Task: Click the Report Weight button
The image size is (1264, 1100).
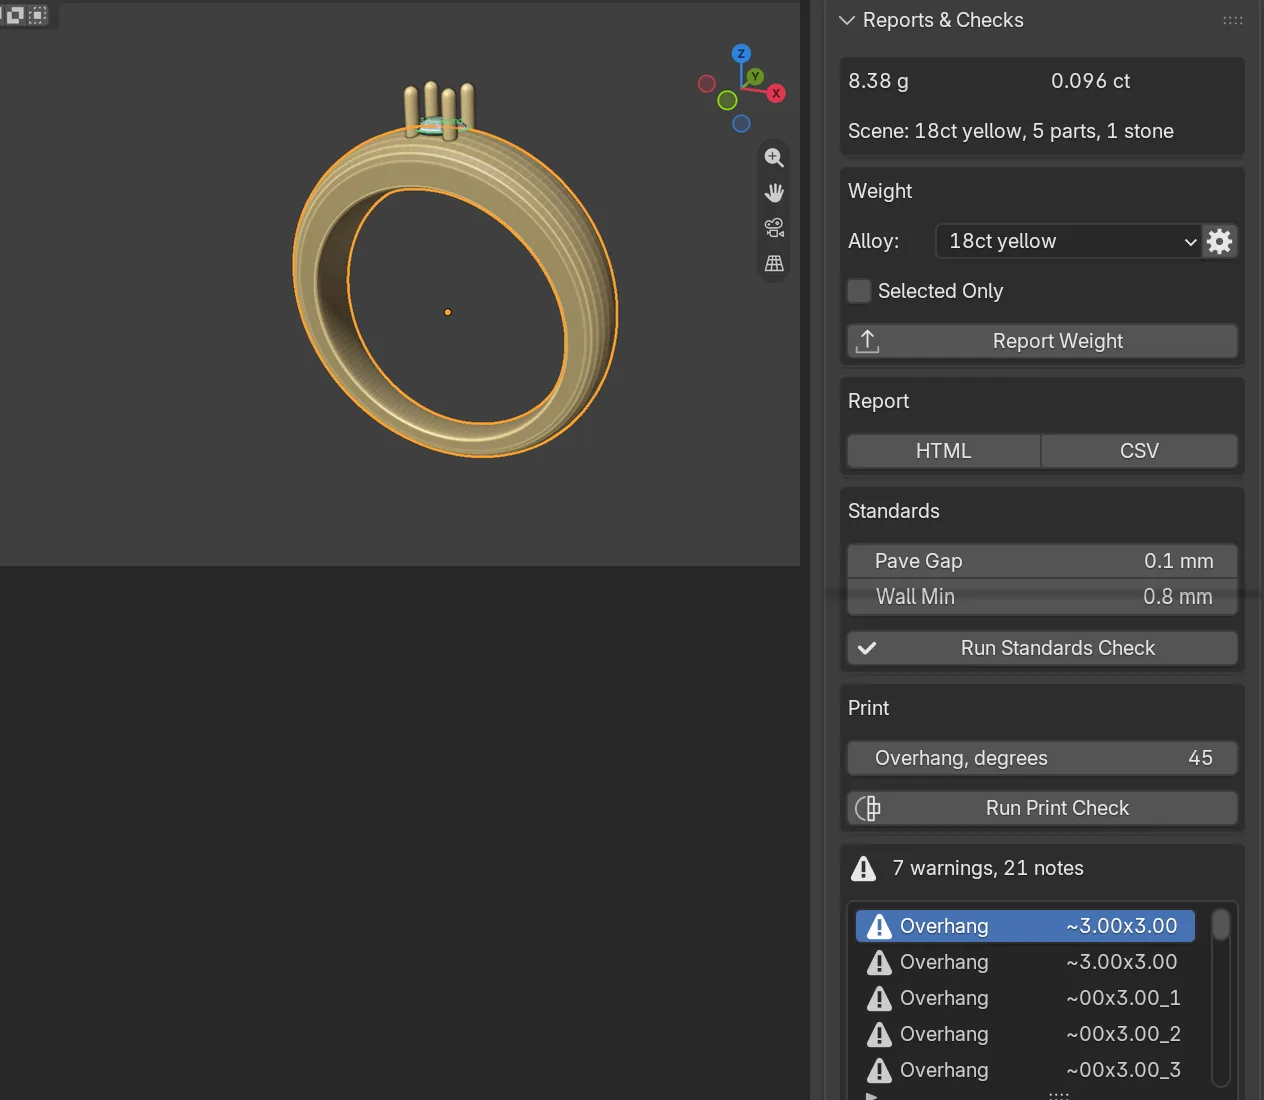Action: [x=1042, y=341]
